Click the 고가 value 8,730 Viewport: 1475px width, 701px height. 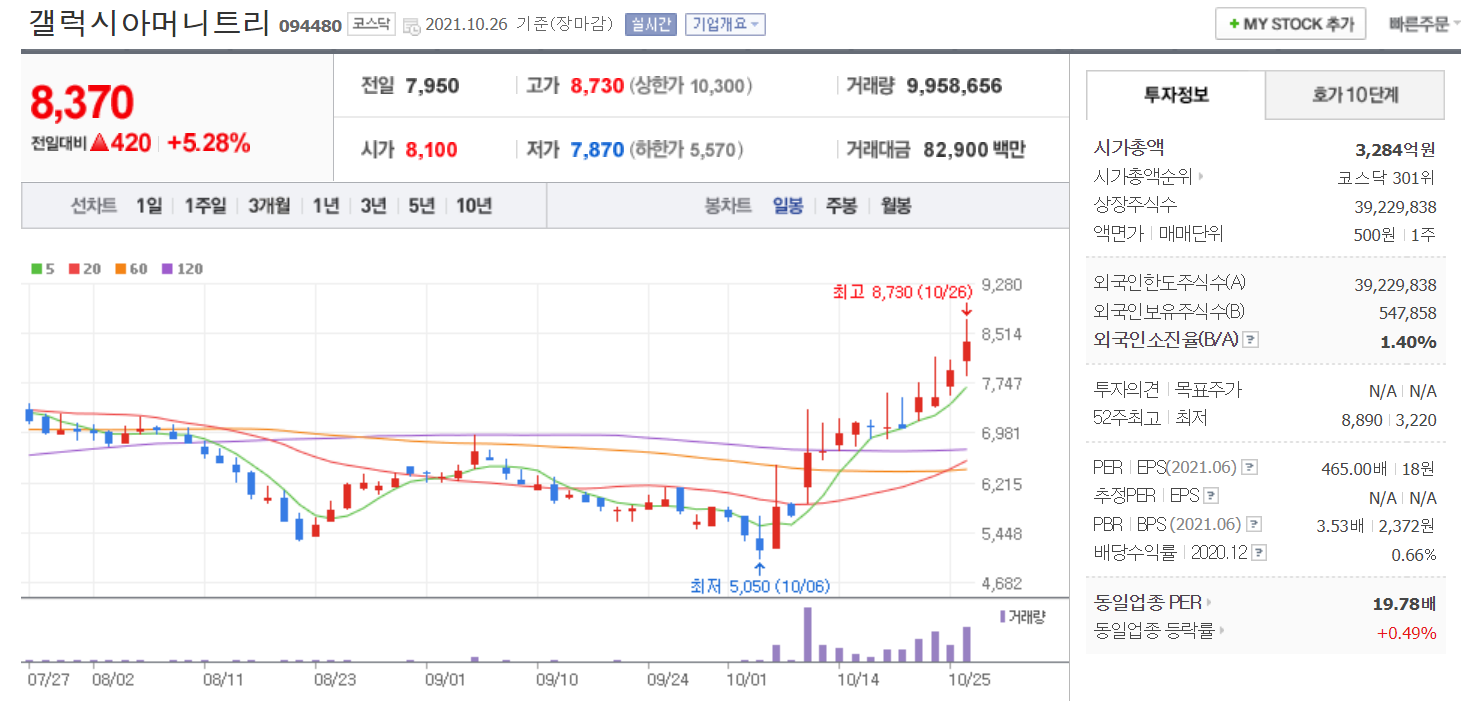597,86
